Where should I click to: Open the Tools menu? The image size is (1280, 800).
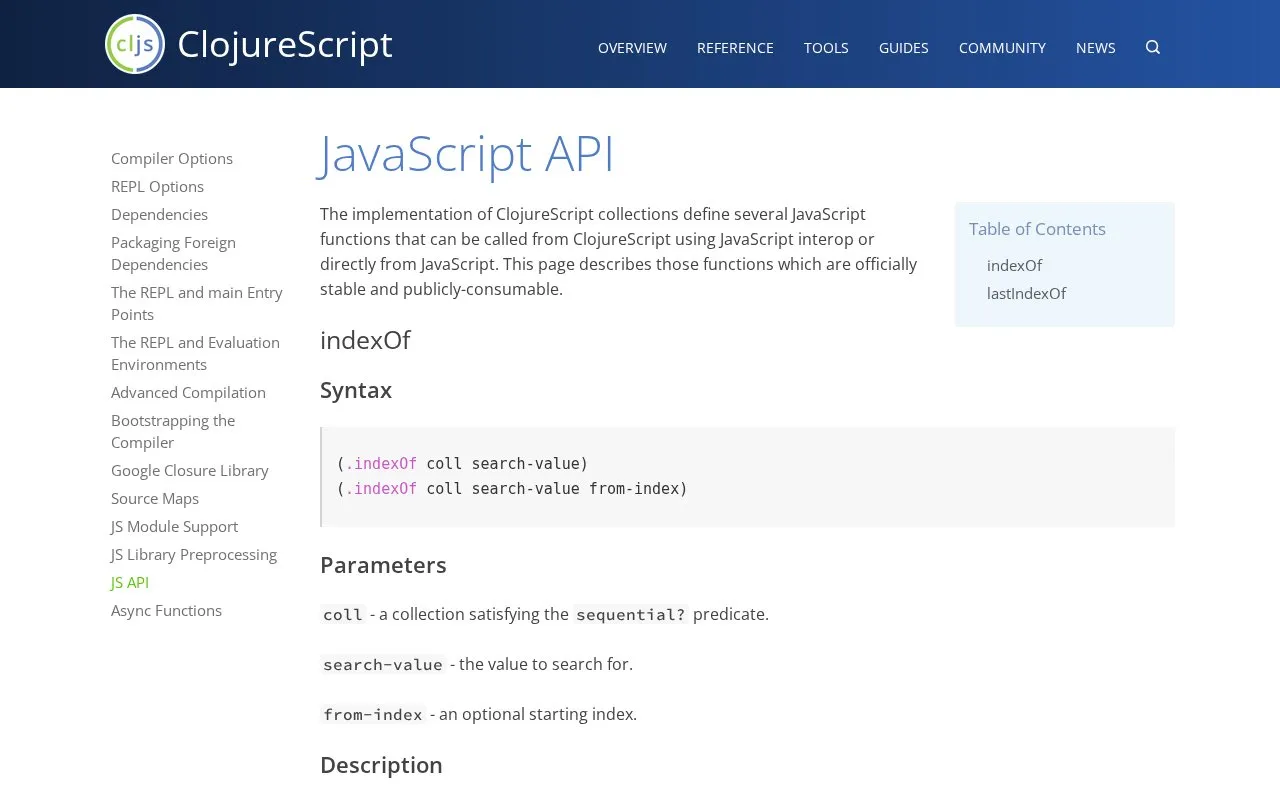coord(826,48)
